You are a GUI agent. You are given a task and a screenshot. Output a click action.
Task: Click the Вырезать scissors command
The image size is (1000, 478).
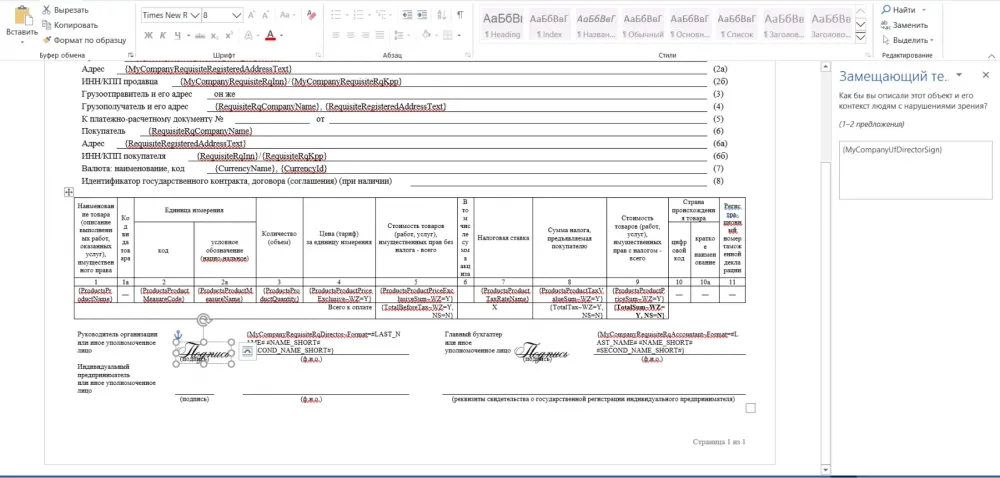coord(65,10)
